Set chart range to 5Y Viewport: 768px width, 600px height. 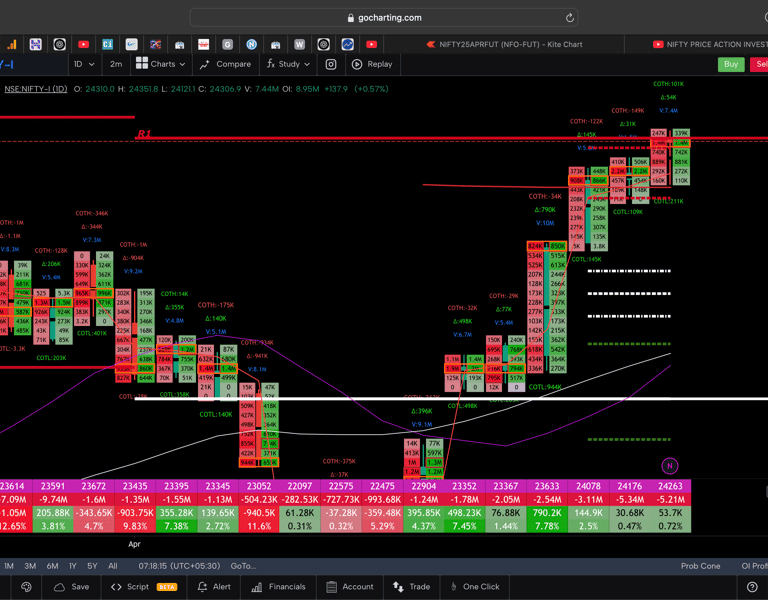[x=92, y=566]
